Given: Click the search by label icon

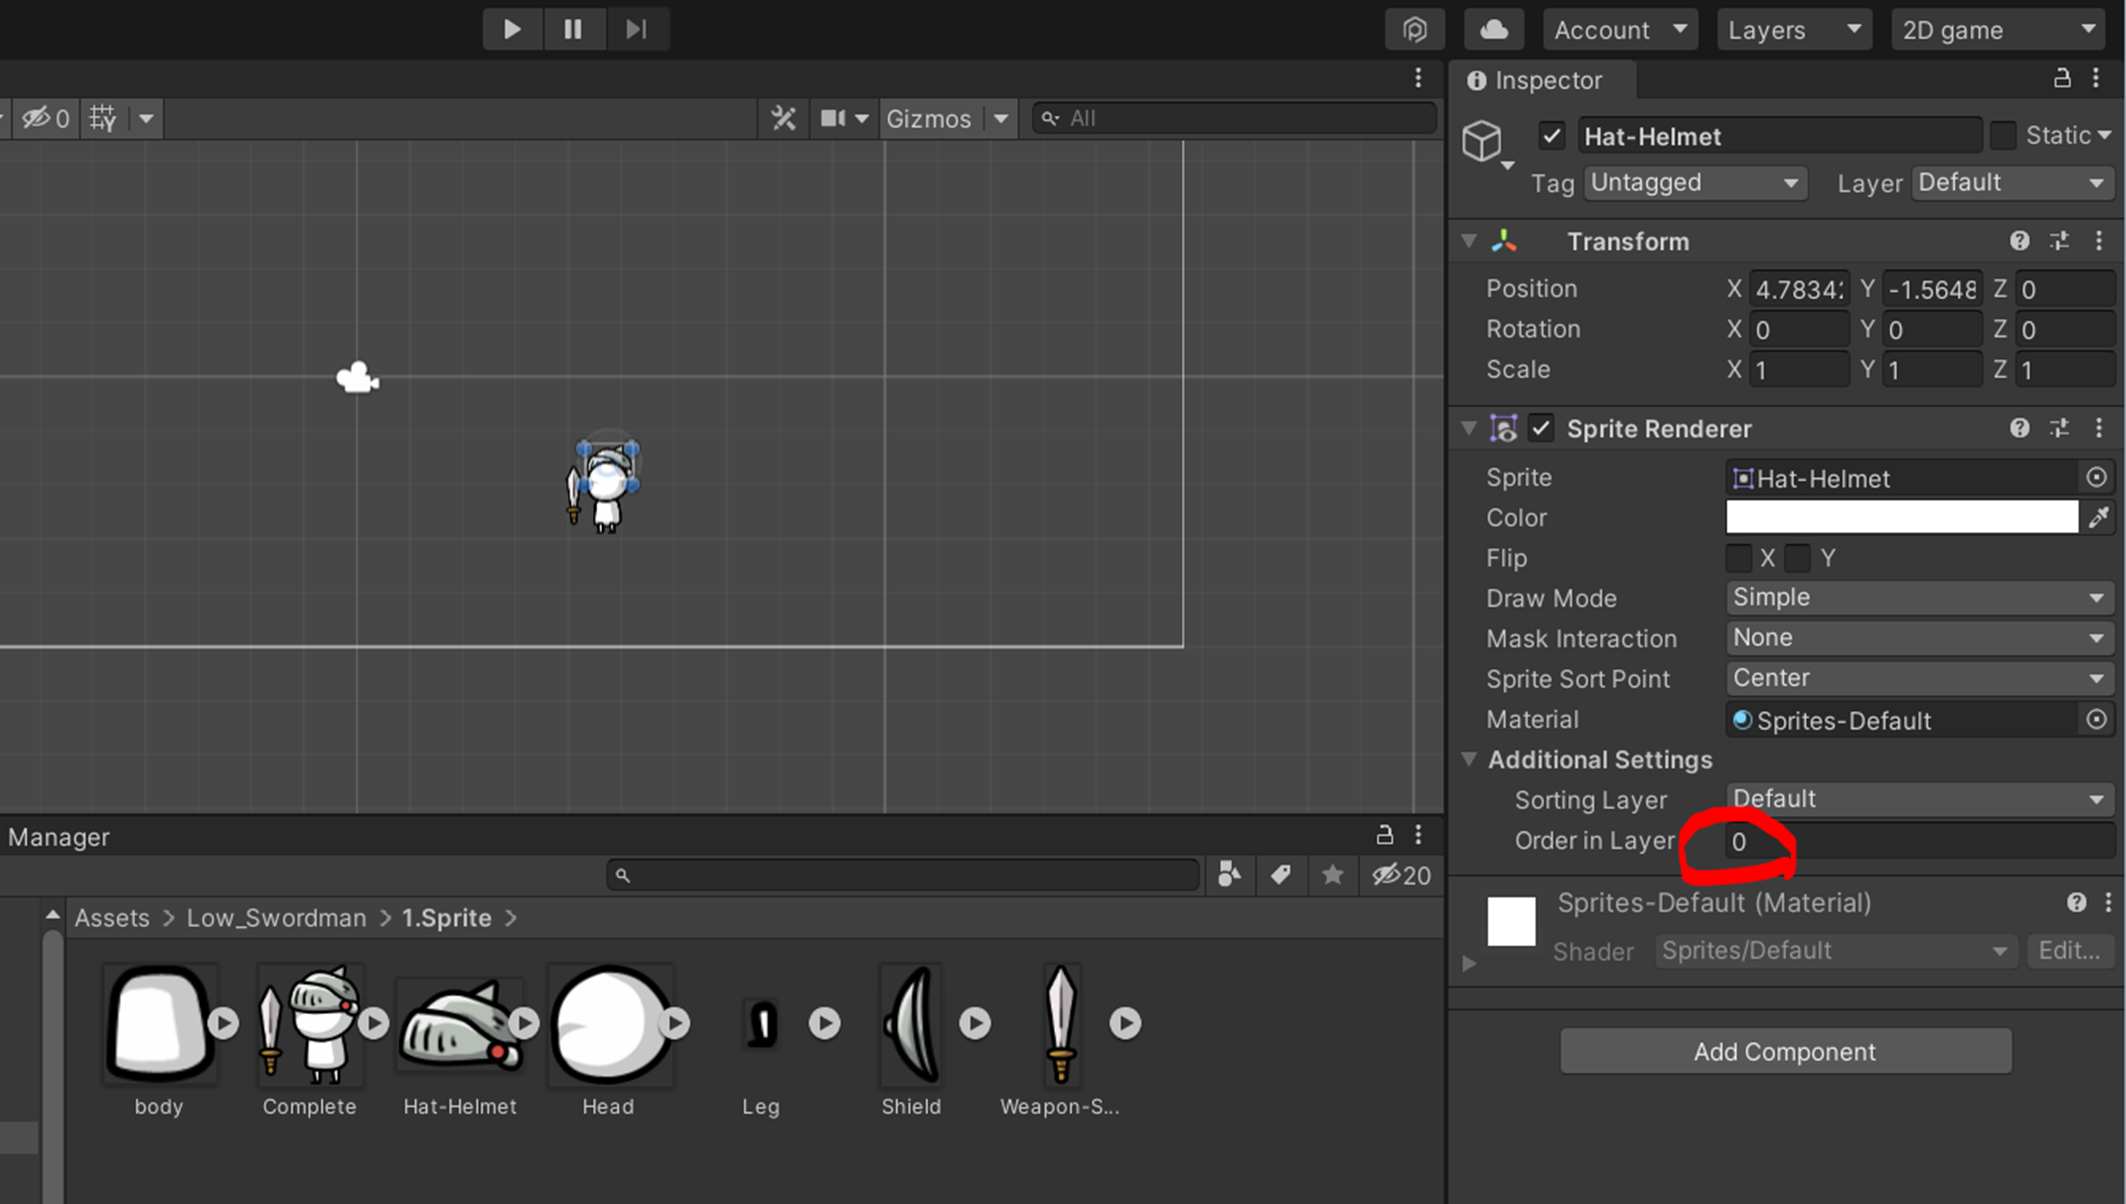Looking at the screenshot, I should pyautogui.click(x=1280, y=875).
